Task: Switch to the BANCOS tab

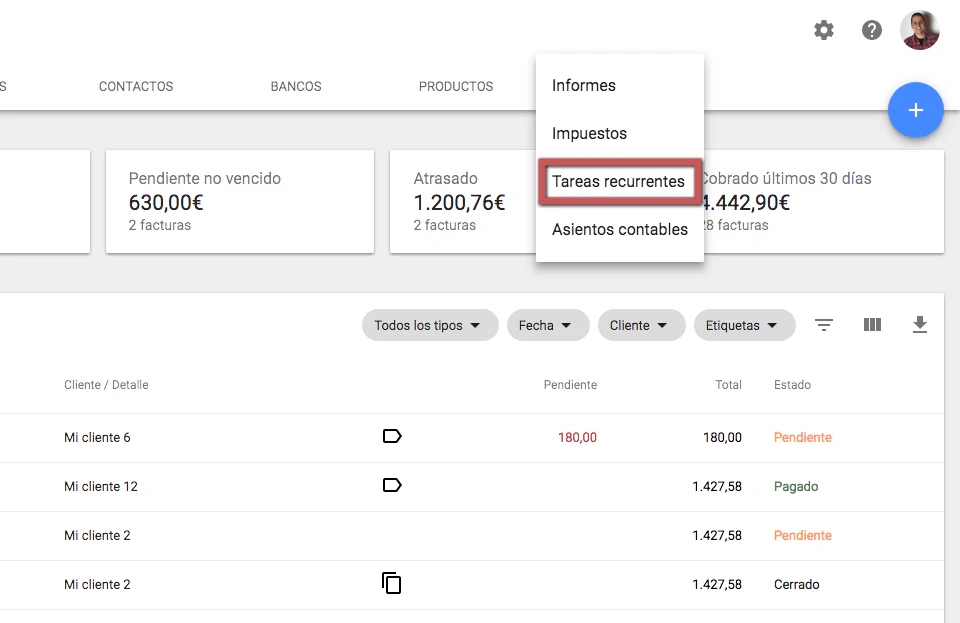Action: (296, 87)
